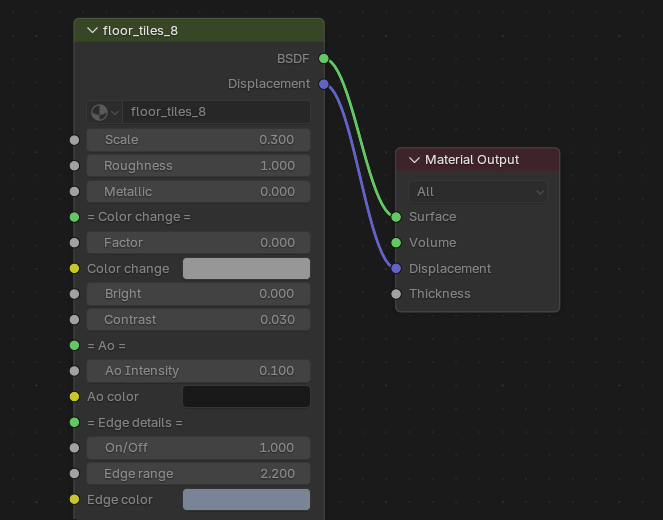Click the = Edge details = green socket
This screenshot has width=663, height=520.
74,422
